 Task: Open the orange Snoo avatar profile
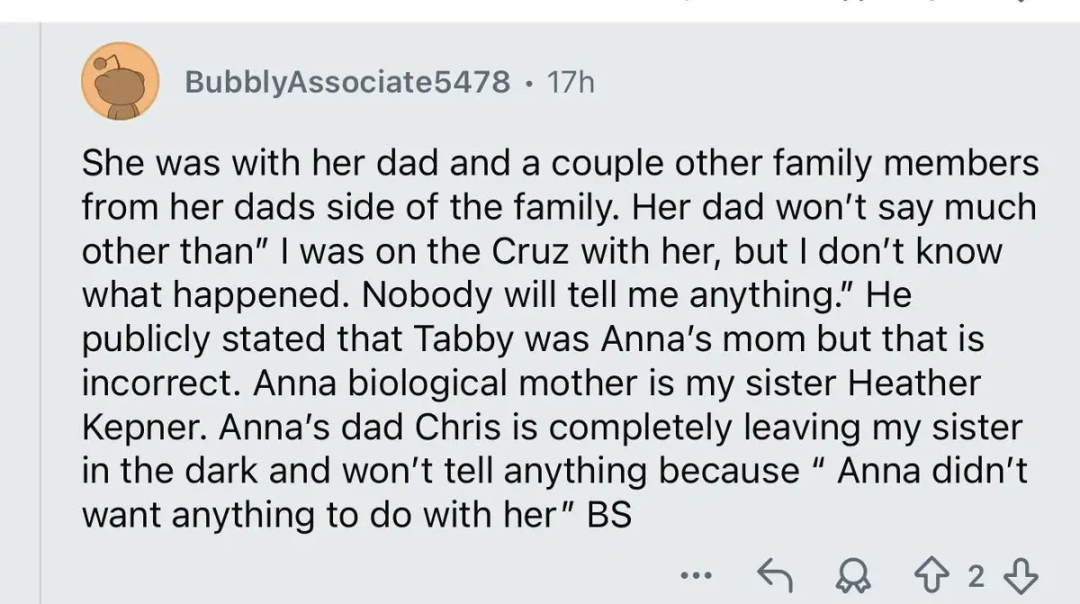(x=120, y=82)
